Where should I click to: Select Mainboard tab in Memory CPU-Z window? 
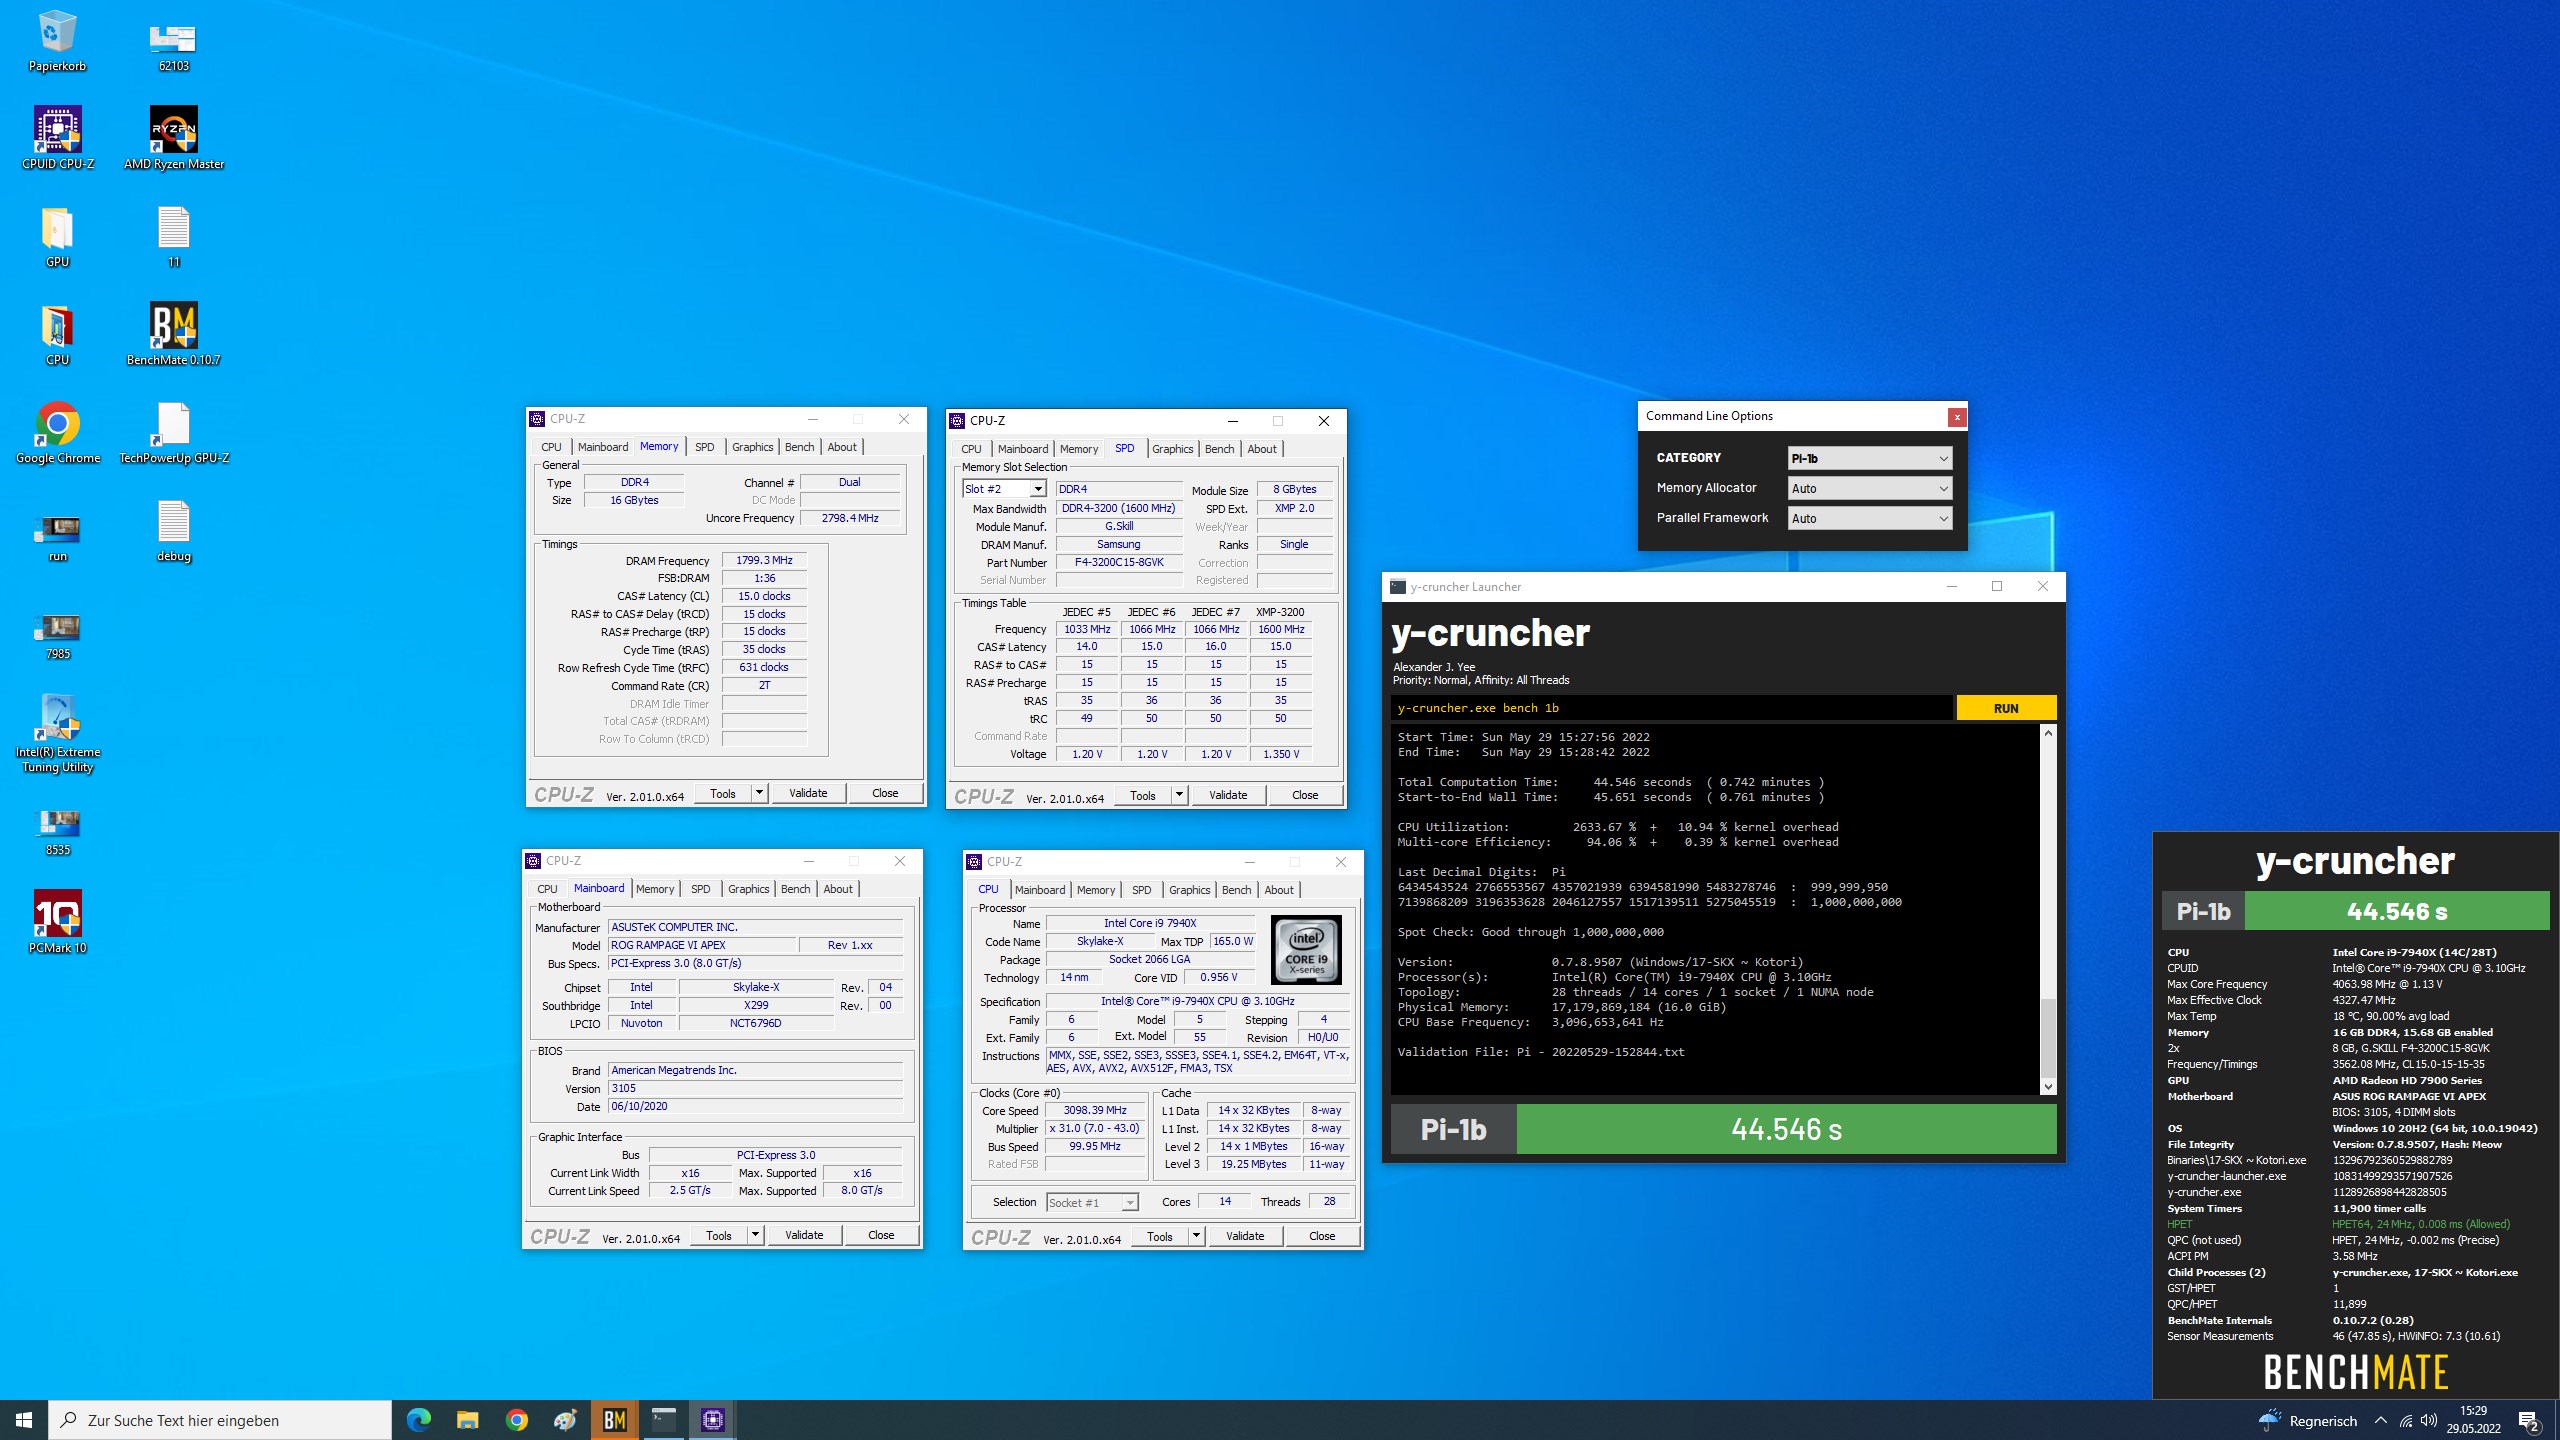(x=603, y=447)
